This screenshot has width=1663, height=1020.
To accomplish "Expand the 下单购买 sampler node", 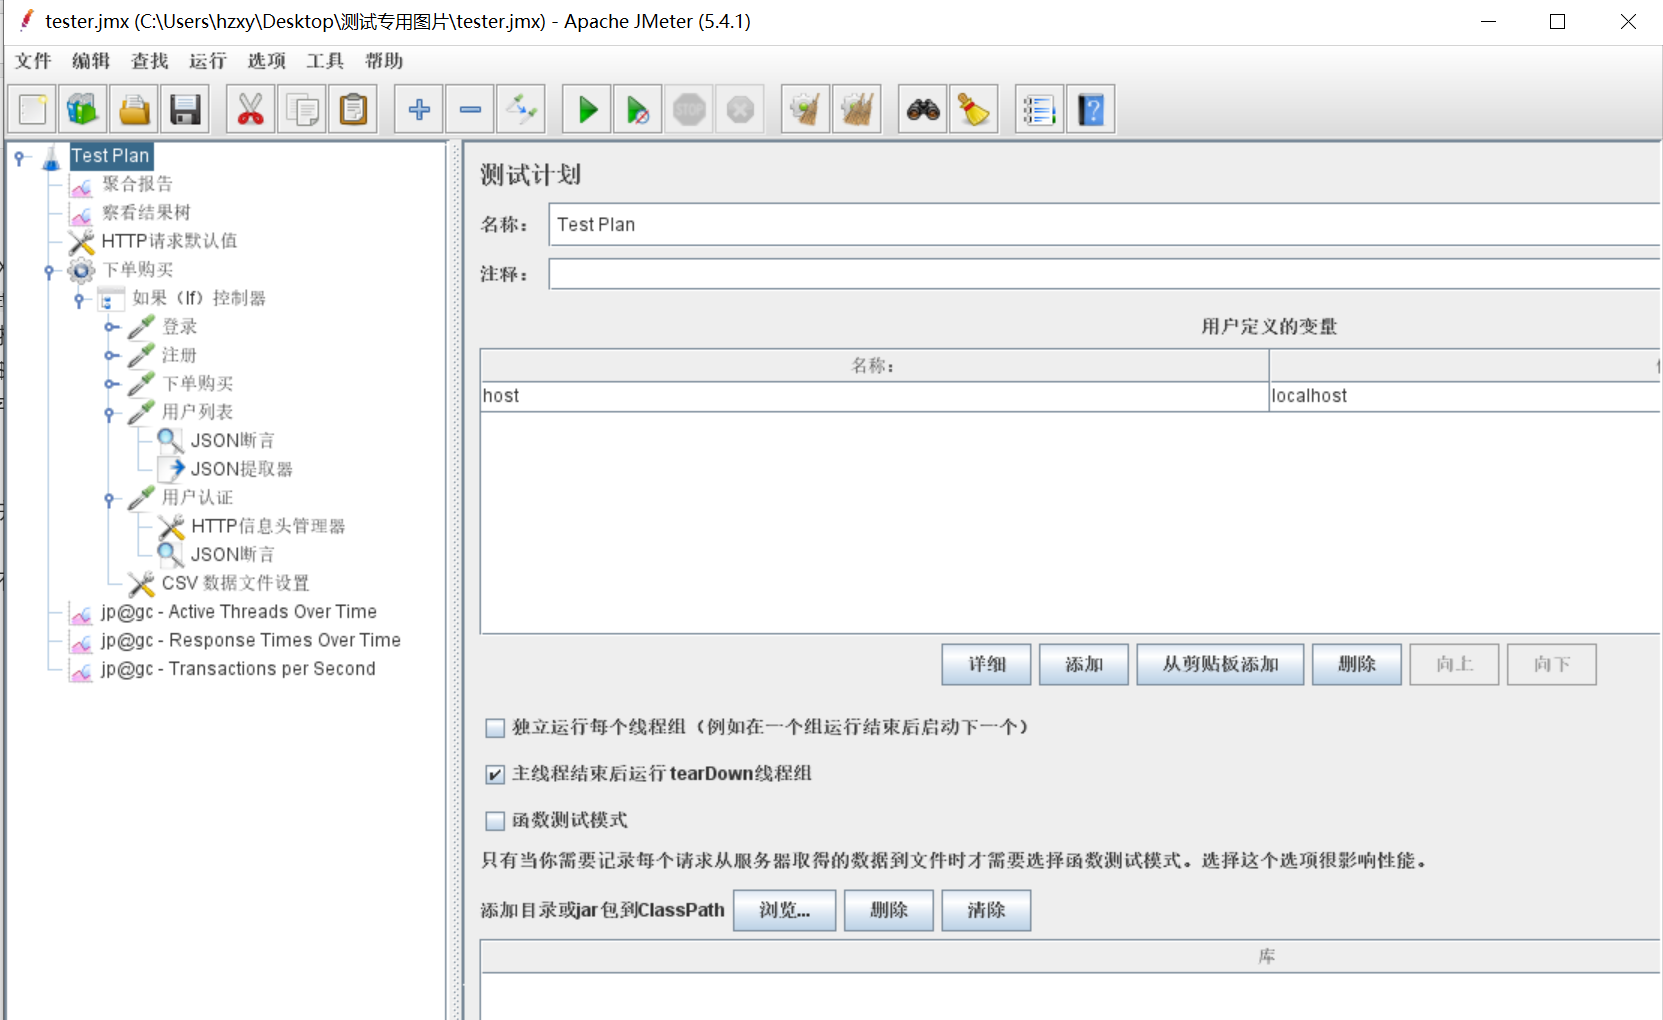I will 111,384.
